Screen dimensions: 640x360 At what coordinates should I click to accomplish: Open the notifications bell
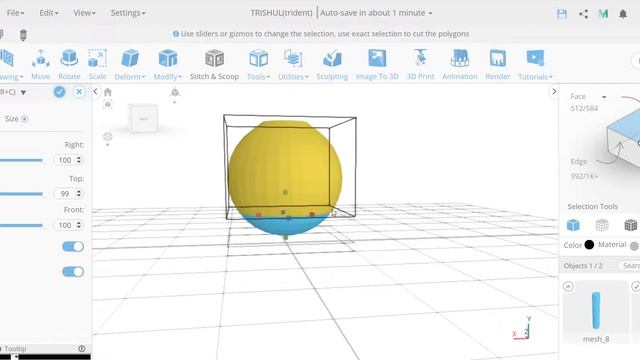click(x=623, y=14)
